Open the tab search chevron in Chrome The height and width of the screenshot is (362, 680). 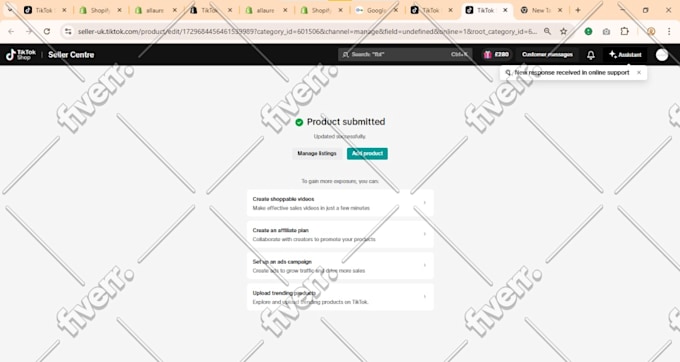pos(10,10)
